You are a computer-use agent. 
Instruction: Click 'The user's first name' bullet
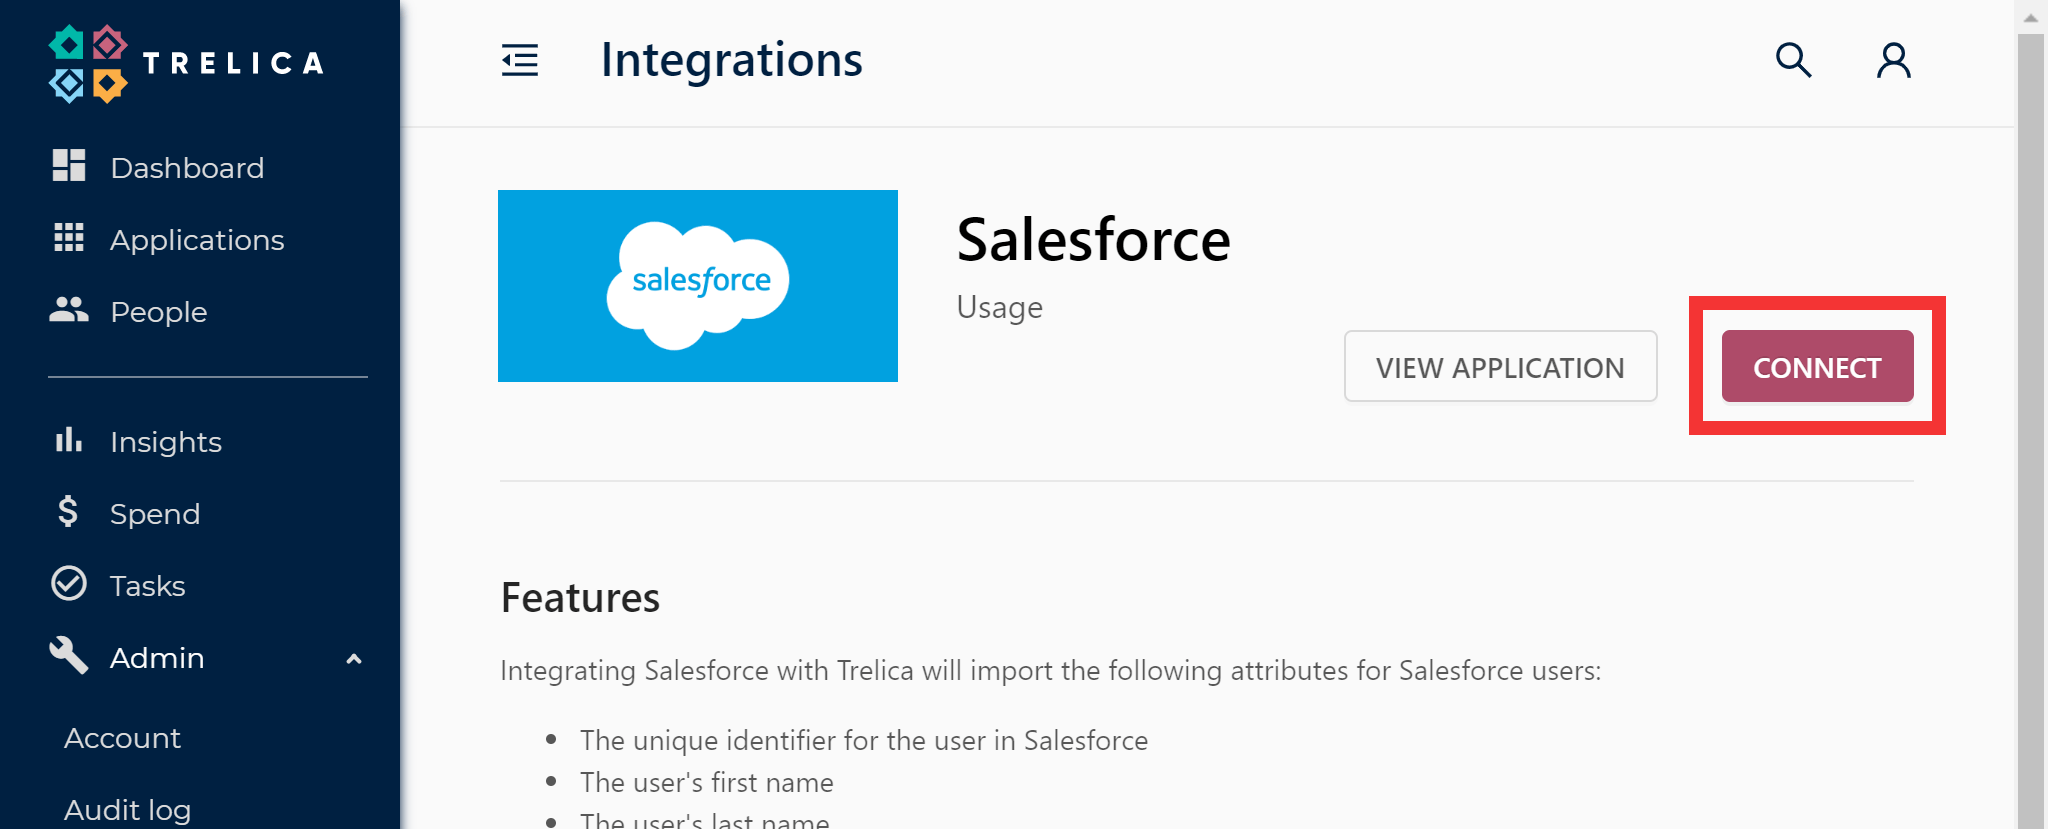tap(707, 782)
